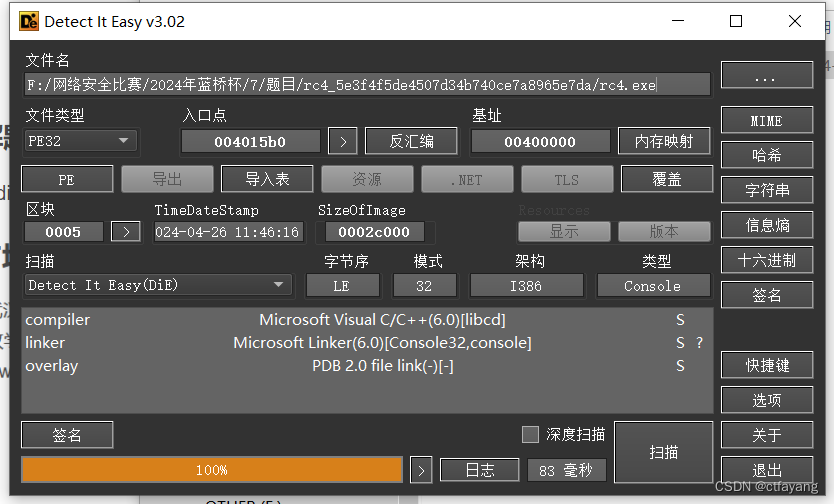Screen dimensions: 834x504
Task: Click the '?' mark on linker row
Action: pyautogui.click(x=699, y=343)
